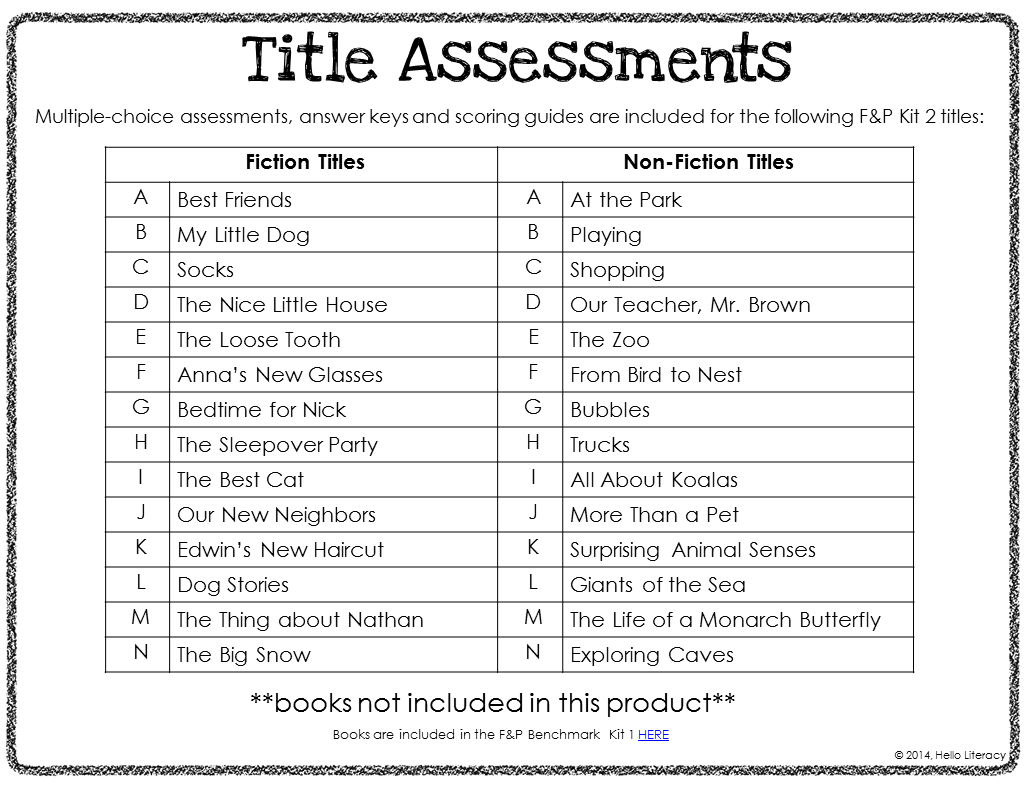Click From Bird to Nest entry

[656, 375]
